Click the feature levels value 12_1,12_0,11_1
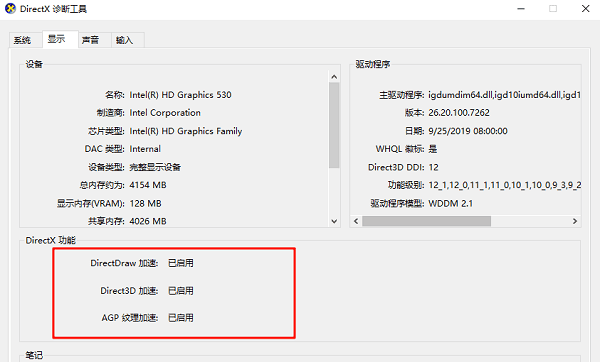Screen dimensions: 600x362 (504, 185)
